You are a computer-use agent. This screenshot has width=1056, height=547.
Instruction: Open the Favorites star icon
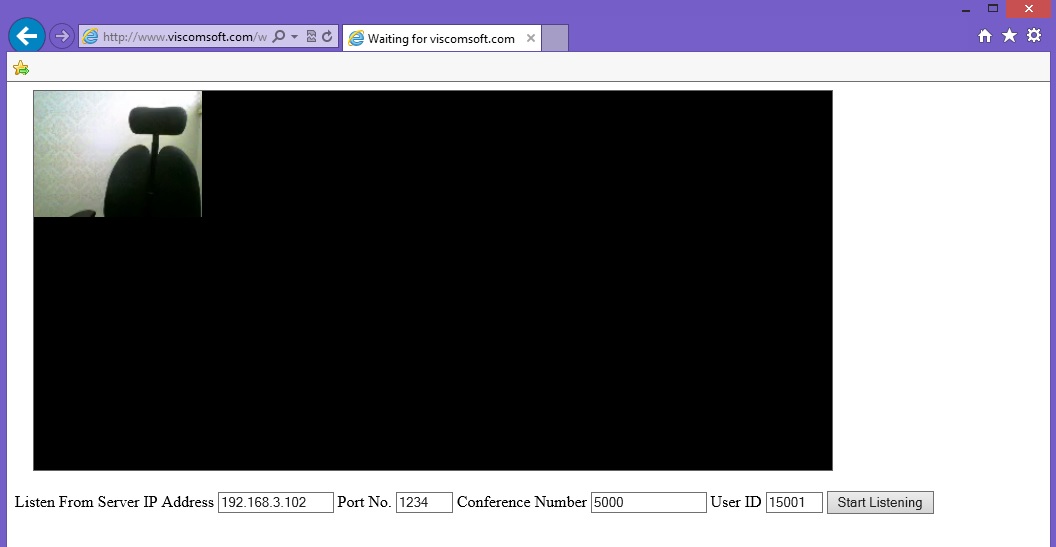[1009, 36]
